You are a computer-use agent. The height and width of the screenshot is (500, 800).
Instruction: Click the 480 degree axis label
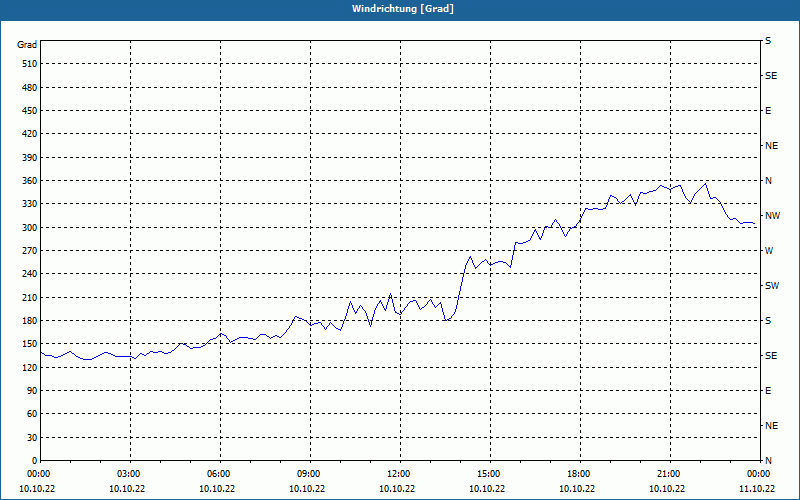click(x=30, y=87)
